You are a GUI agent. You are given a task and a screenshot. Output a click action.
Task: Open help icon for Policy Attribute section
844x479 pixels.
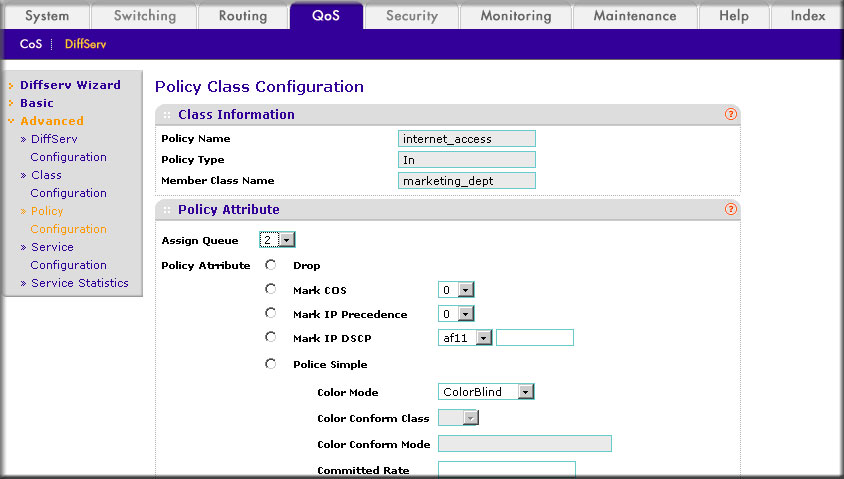coord(730,209)
